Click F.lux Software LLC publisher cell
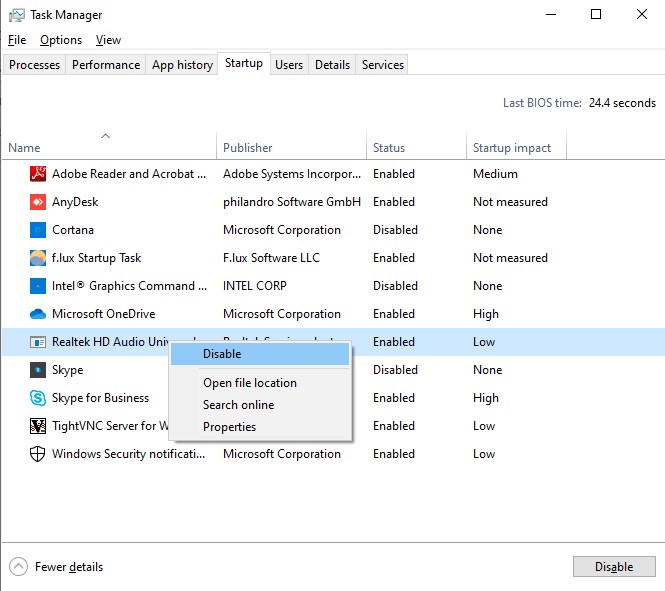The height and width of the screenshot is (591, 665). (x=271, y=258)
